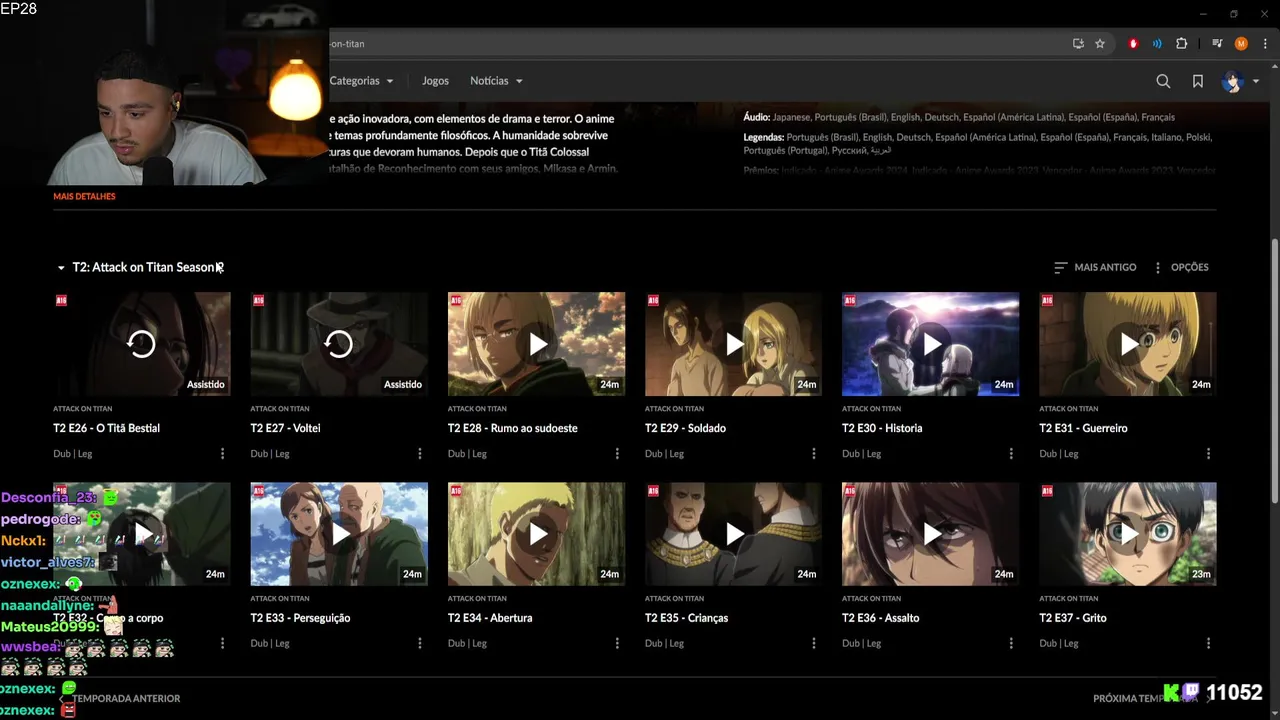Open title T2 E31 - Guerreiro
Image resolution: width=1280 pixels, height=720 pixels.
tap(1083, 428)
